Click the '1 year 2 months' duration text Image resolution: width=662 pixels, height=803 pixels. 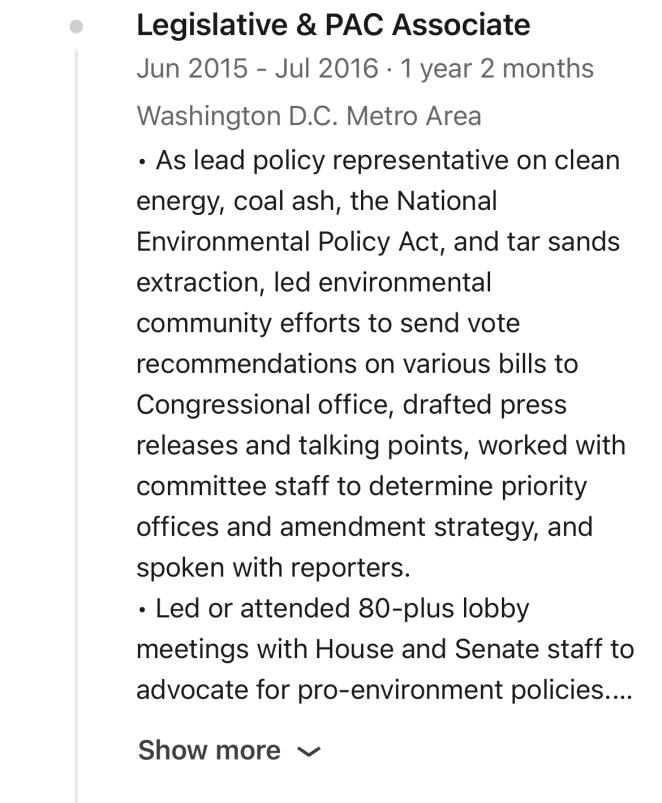click(x=497, y=68)
